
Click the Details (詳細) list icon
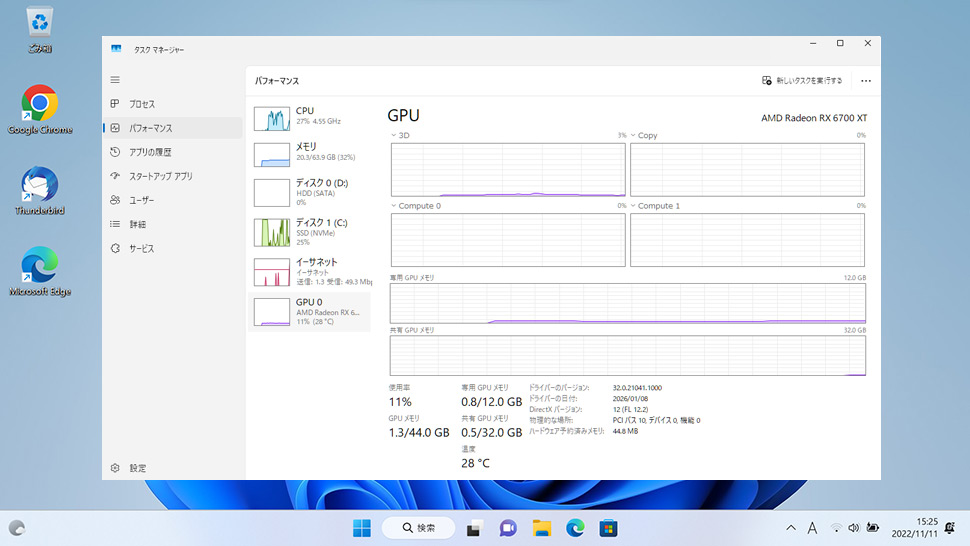pos(115,224)
